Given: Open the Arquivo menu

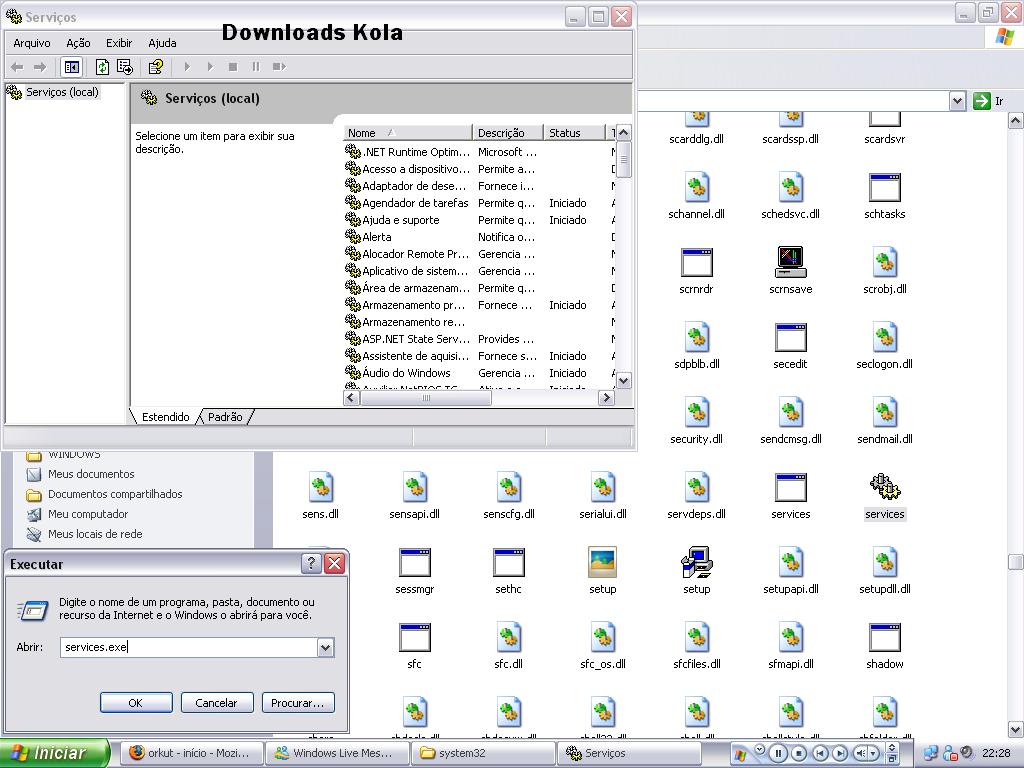Looking at the screenshot, I should click(x=32, y=43).
